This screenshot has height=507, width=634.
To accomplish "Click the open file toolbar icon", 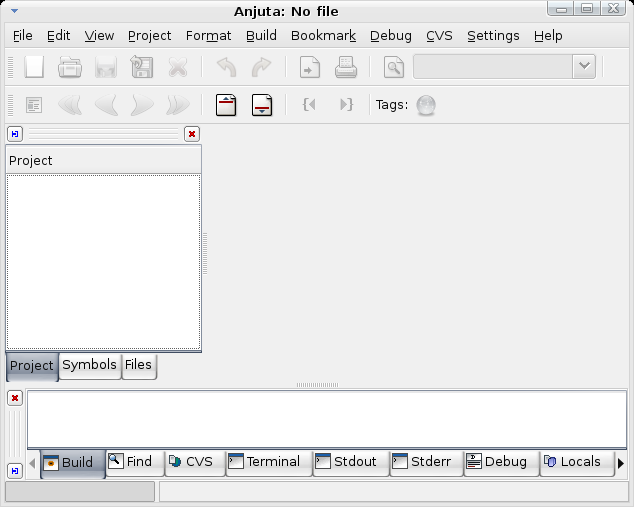I will 70,67.
